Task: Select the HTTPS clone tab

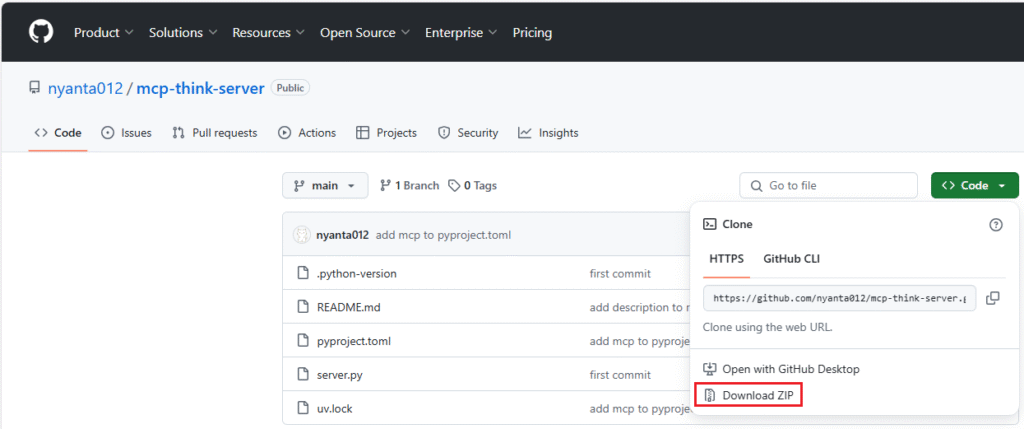Action: (726, 259)
